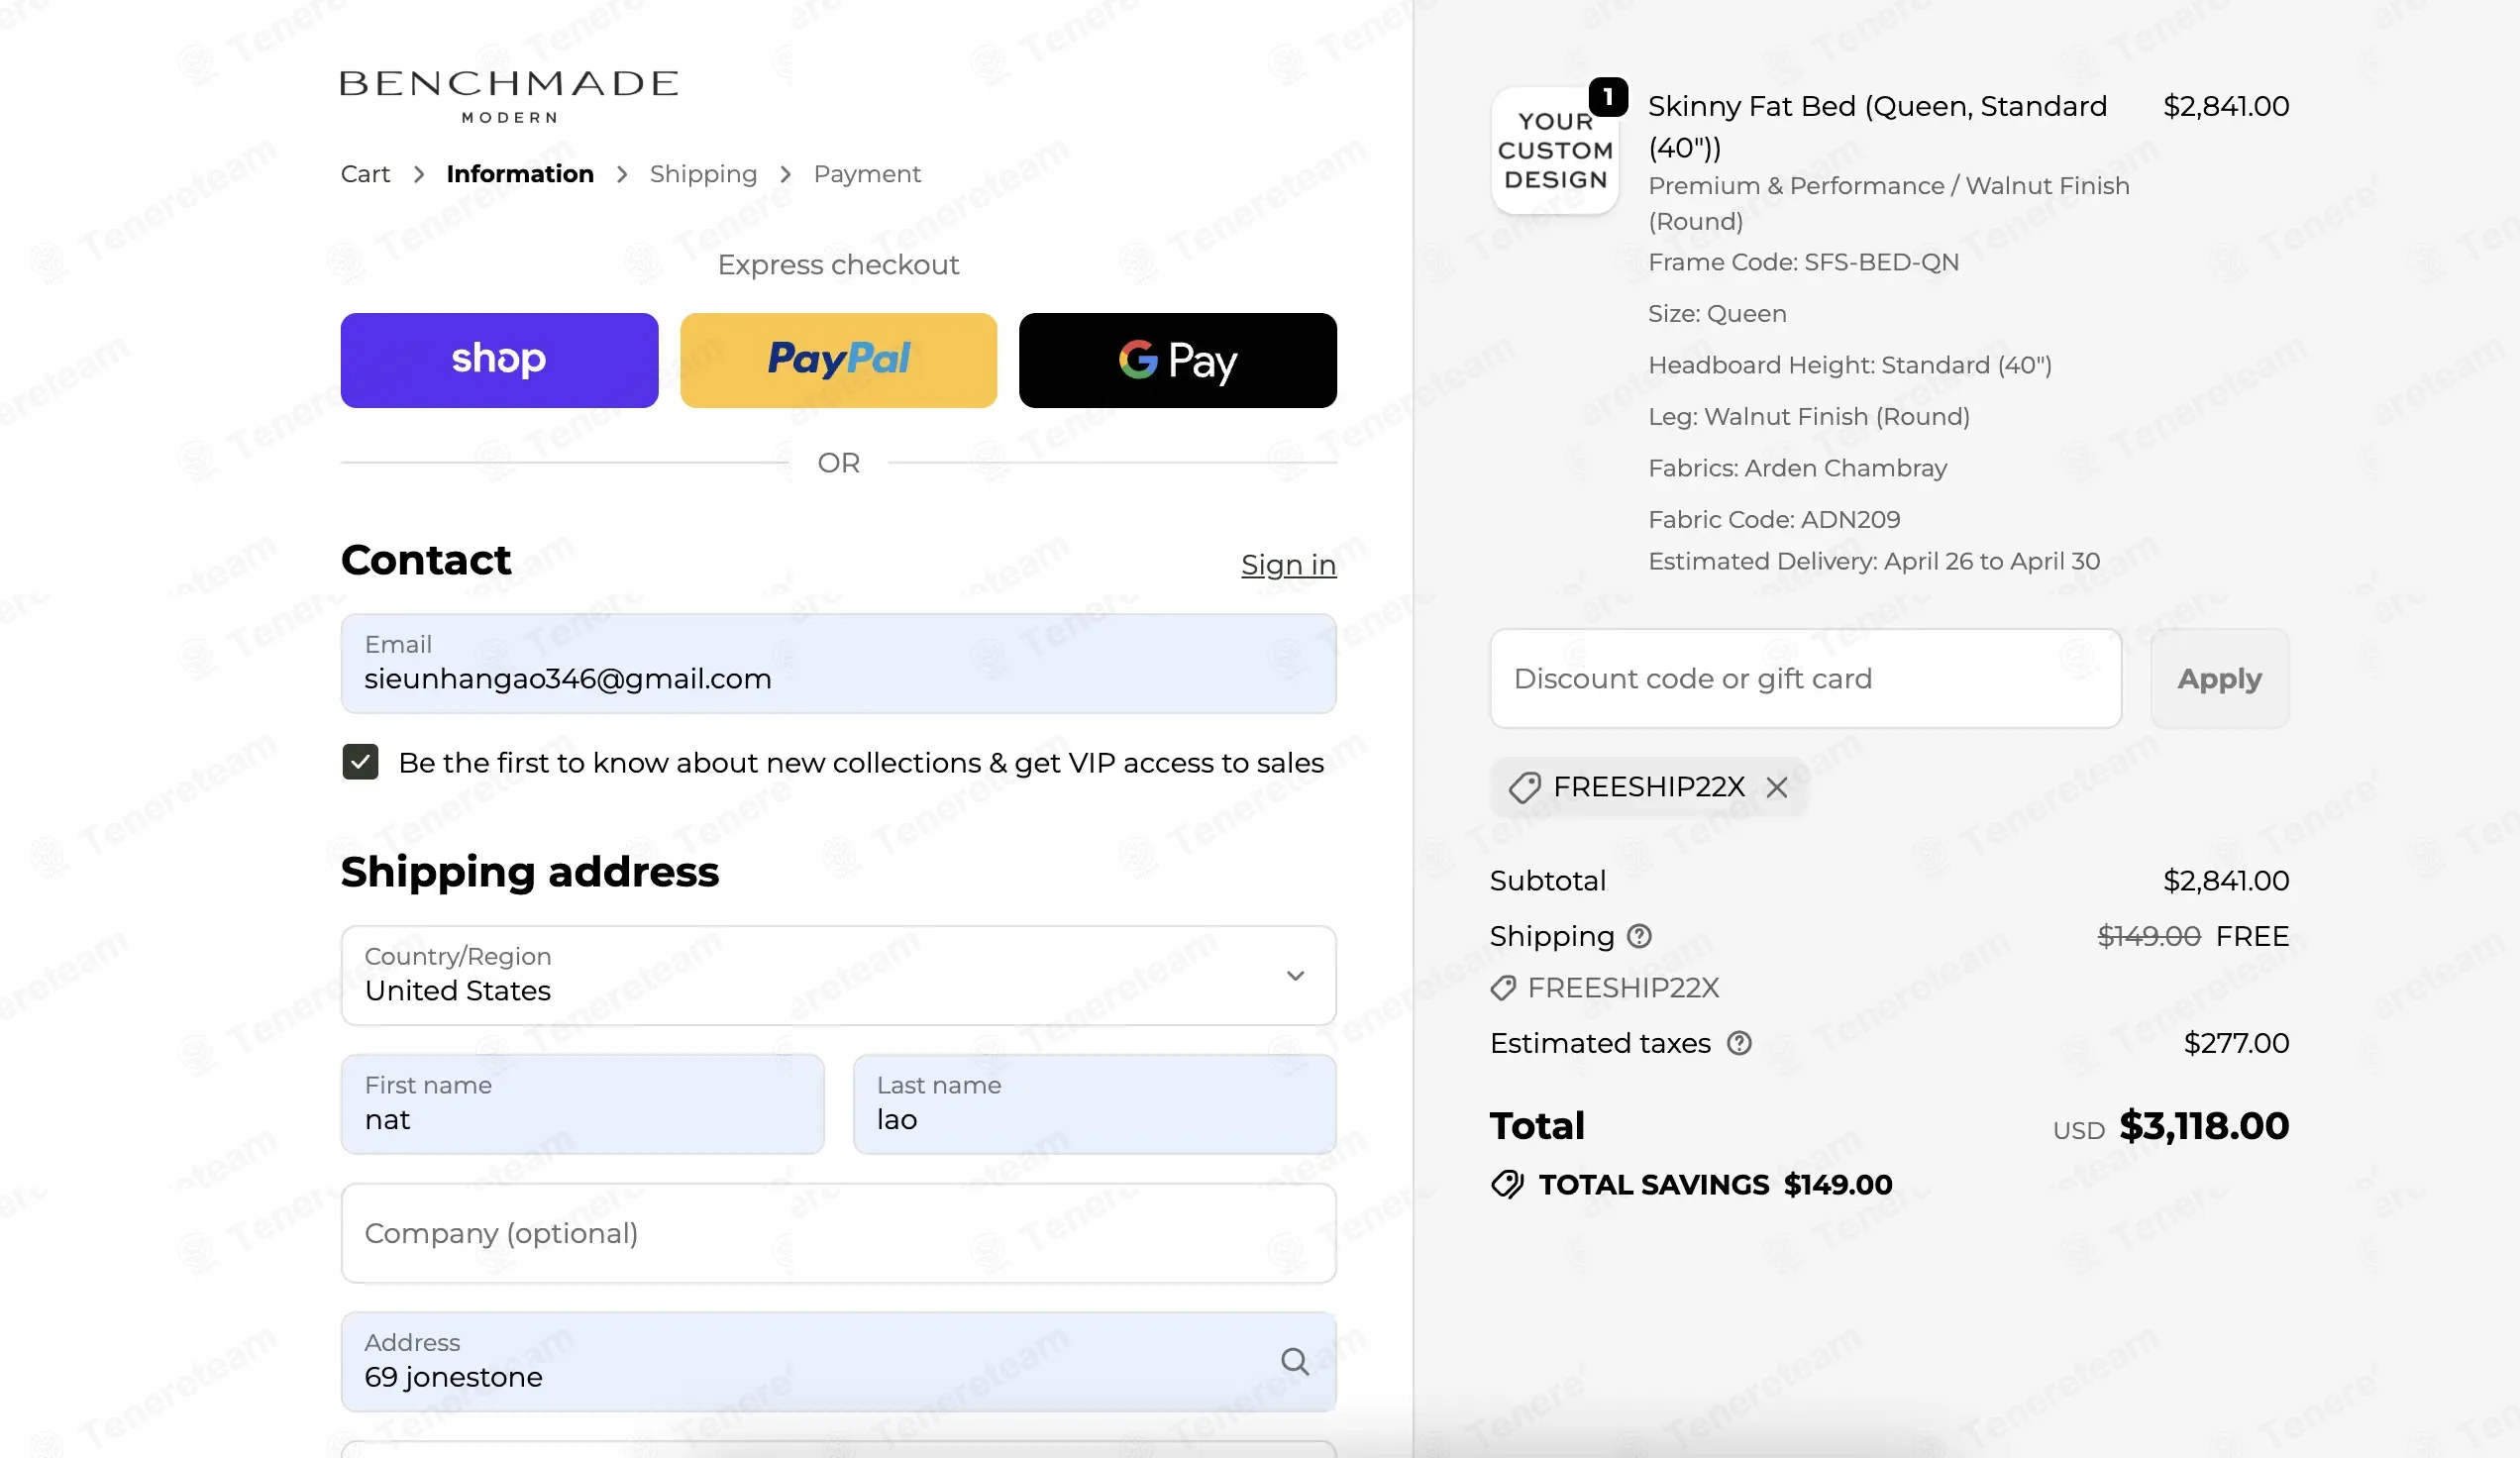Open the Shipping breadcrumb step
Image resolution: width=2520 pixels, height=1458 pixels.
pos(703,174)
